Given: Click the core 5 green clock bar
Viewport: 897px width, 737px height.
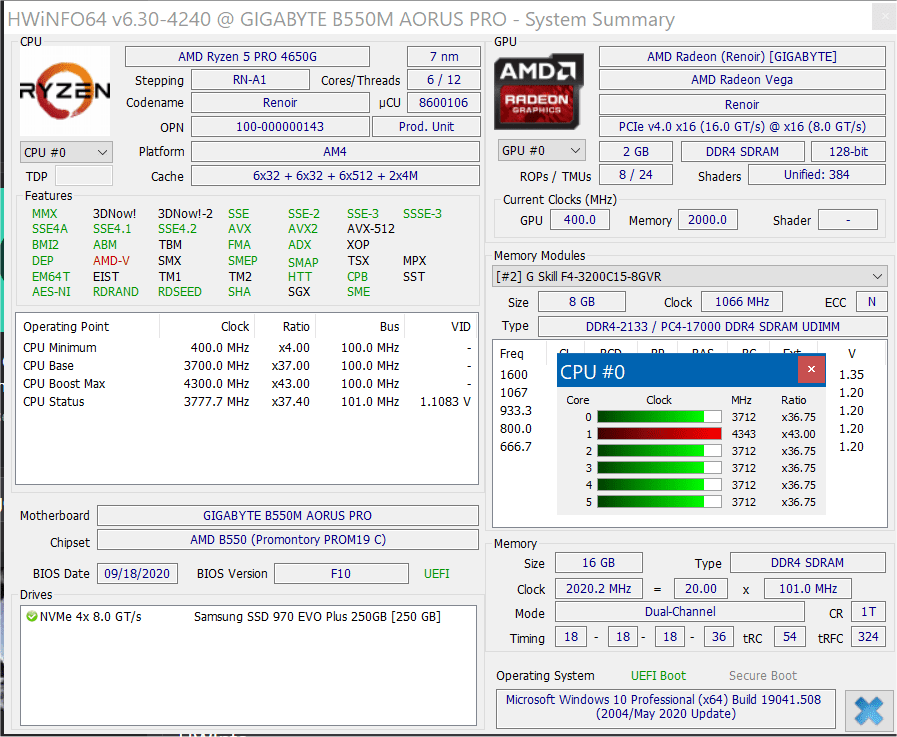Looking at the screenshot, I should pos(659,502).
